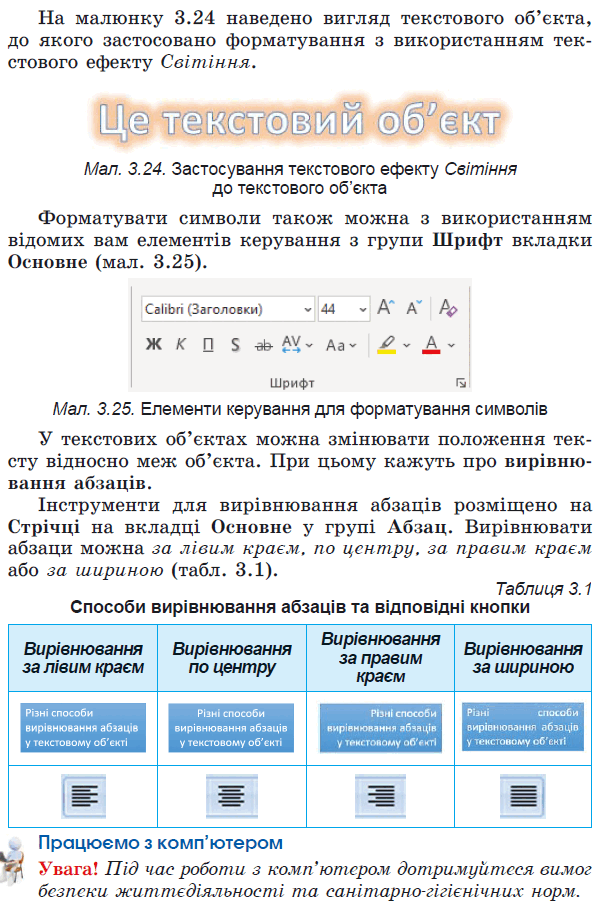
Task: Click the align right icon in table
Action: pyautogui.click(x=380, y=797)
